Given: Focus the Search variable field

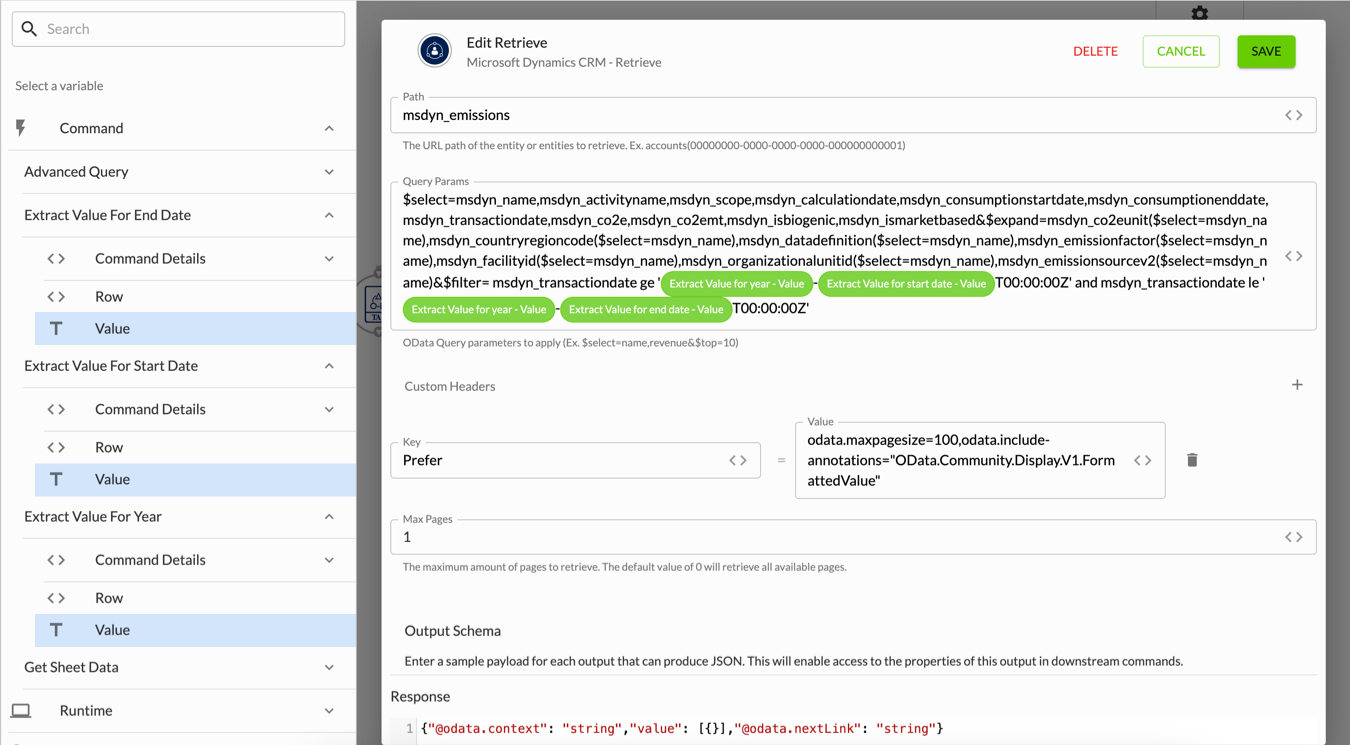Looking at the screenshot, I should pos(178,29).
